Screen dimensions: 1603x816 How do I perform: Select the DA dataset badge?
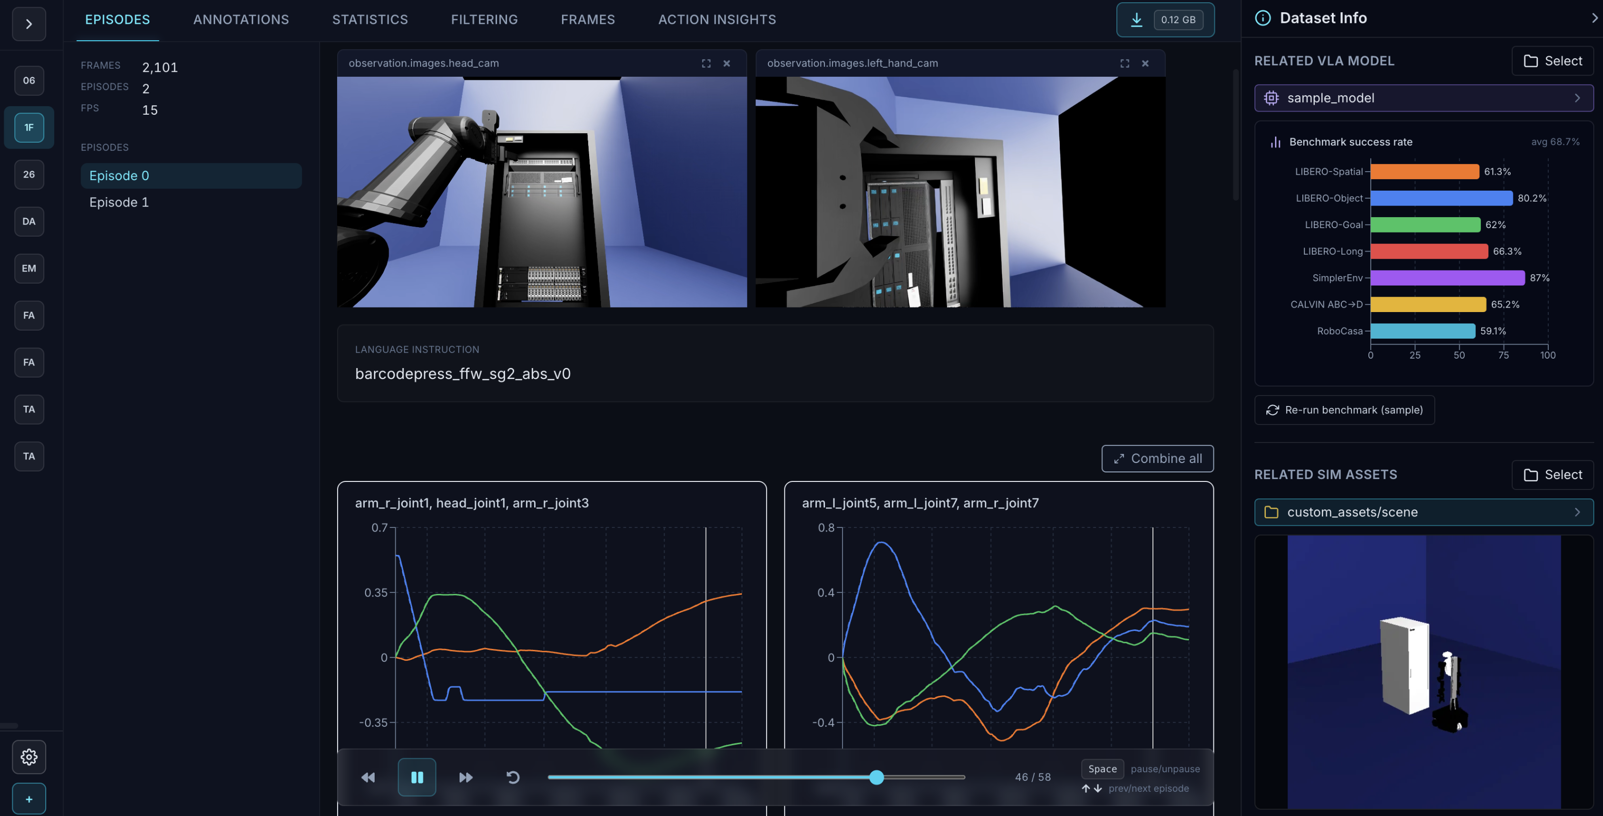coord(29,221)
